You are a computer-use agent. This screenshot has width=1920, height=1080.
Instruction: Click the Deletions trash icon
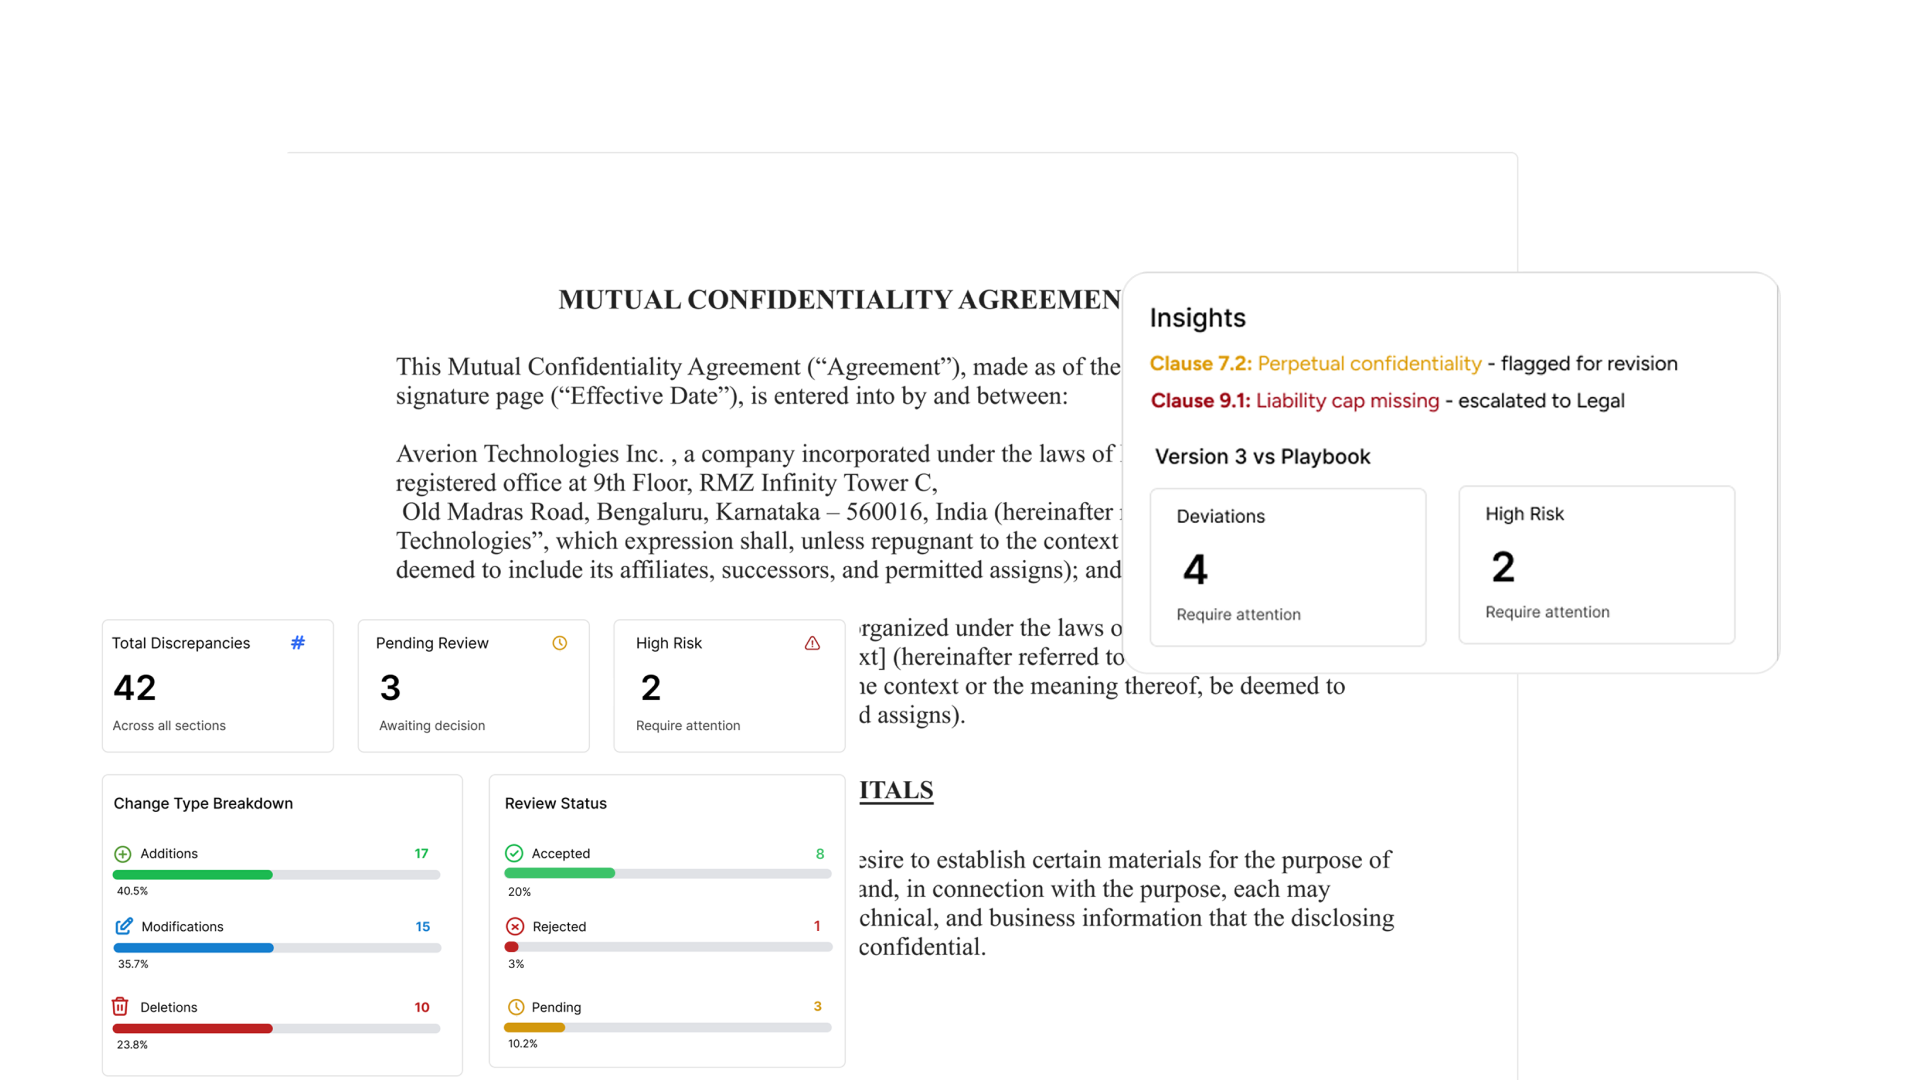120,1007
